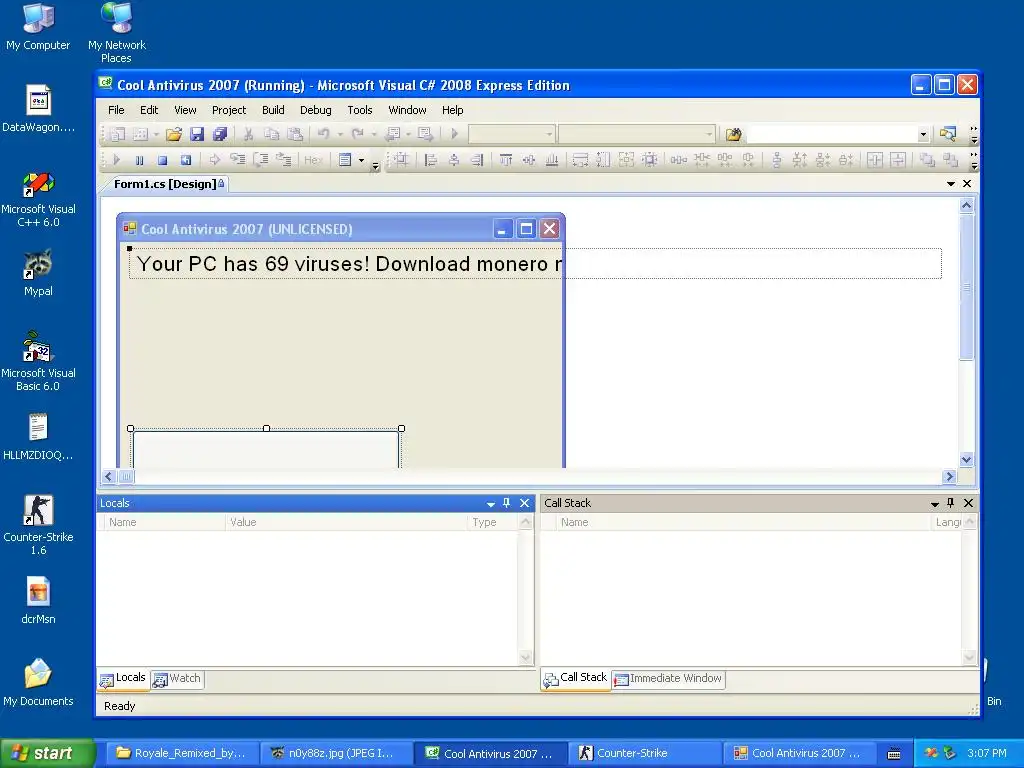Image resolution: width=1024 pixels, height=768 pixels.
Task: Open the solution configurations combo box
Action: pos(512,135)
